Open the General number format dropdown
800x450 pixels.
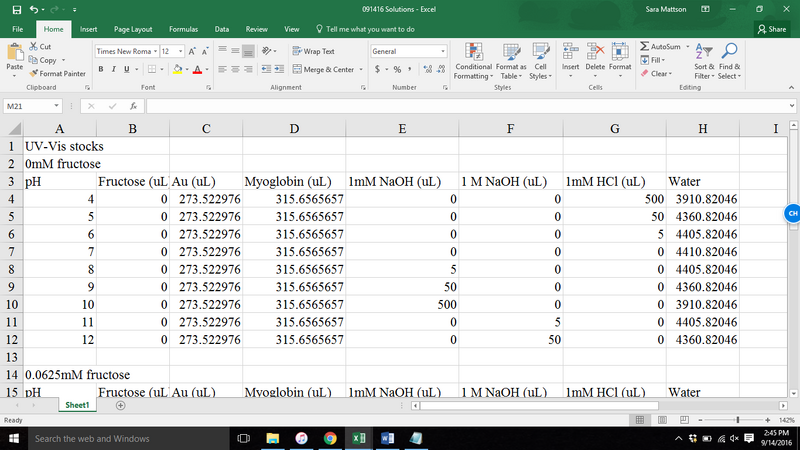click(x=443, y=51)
